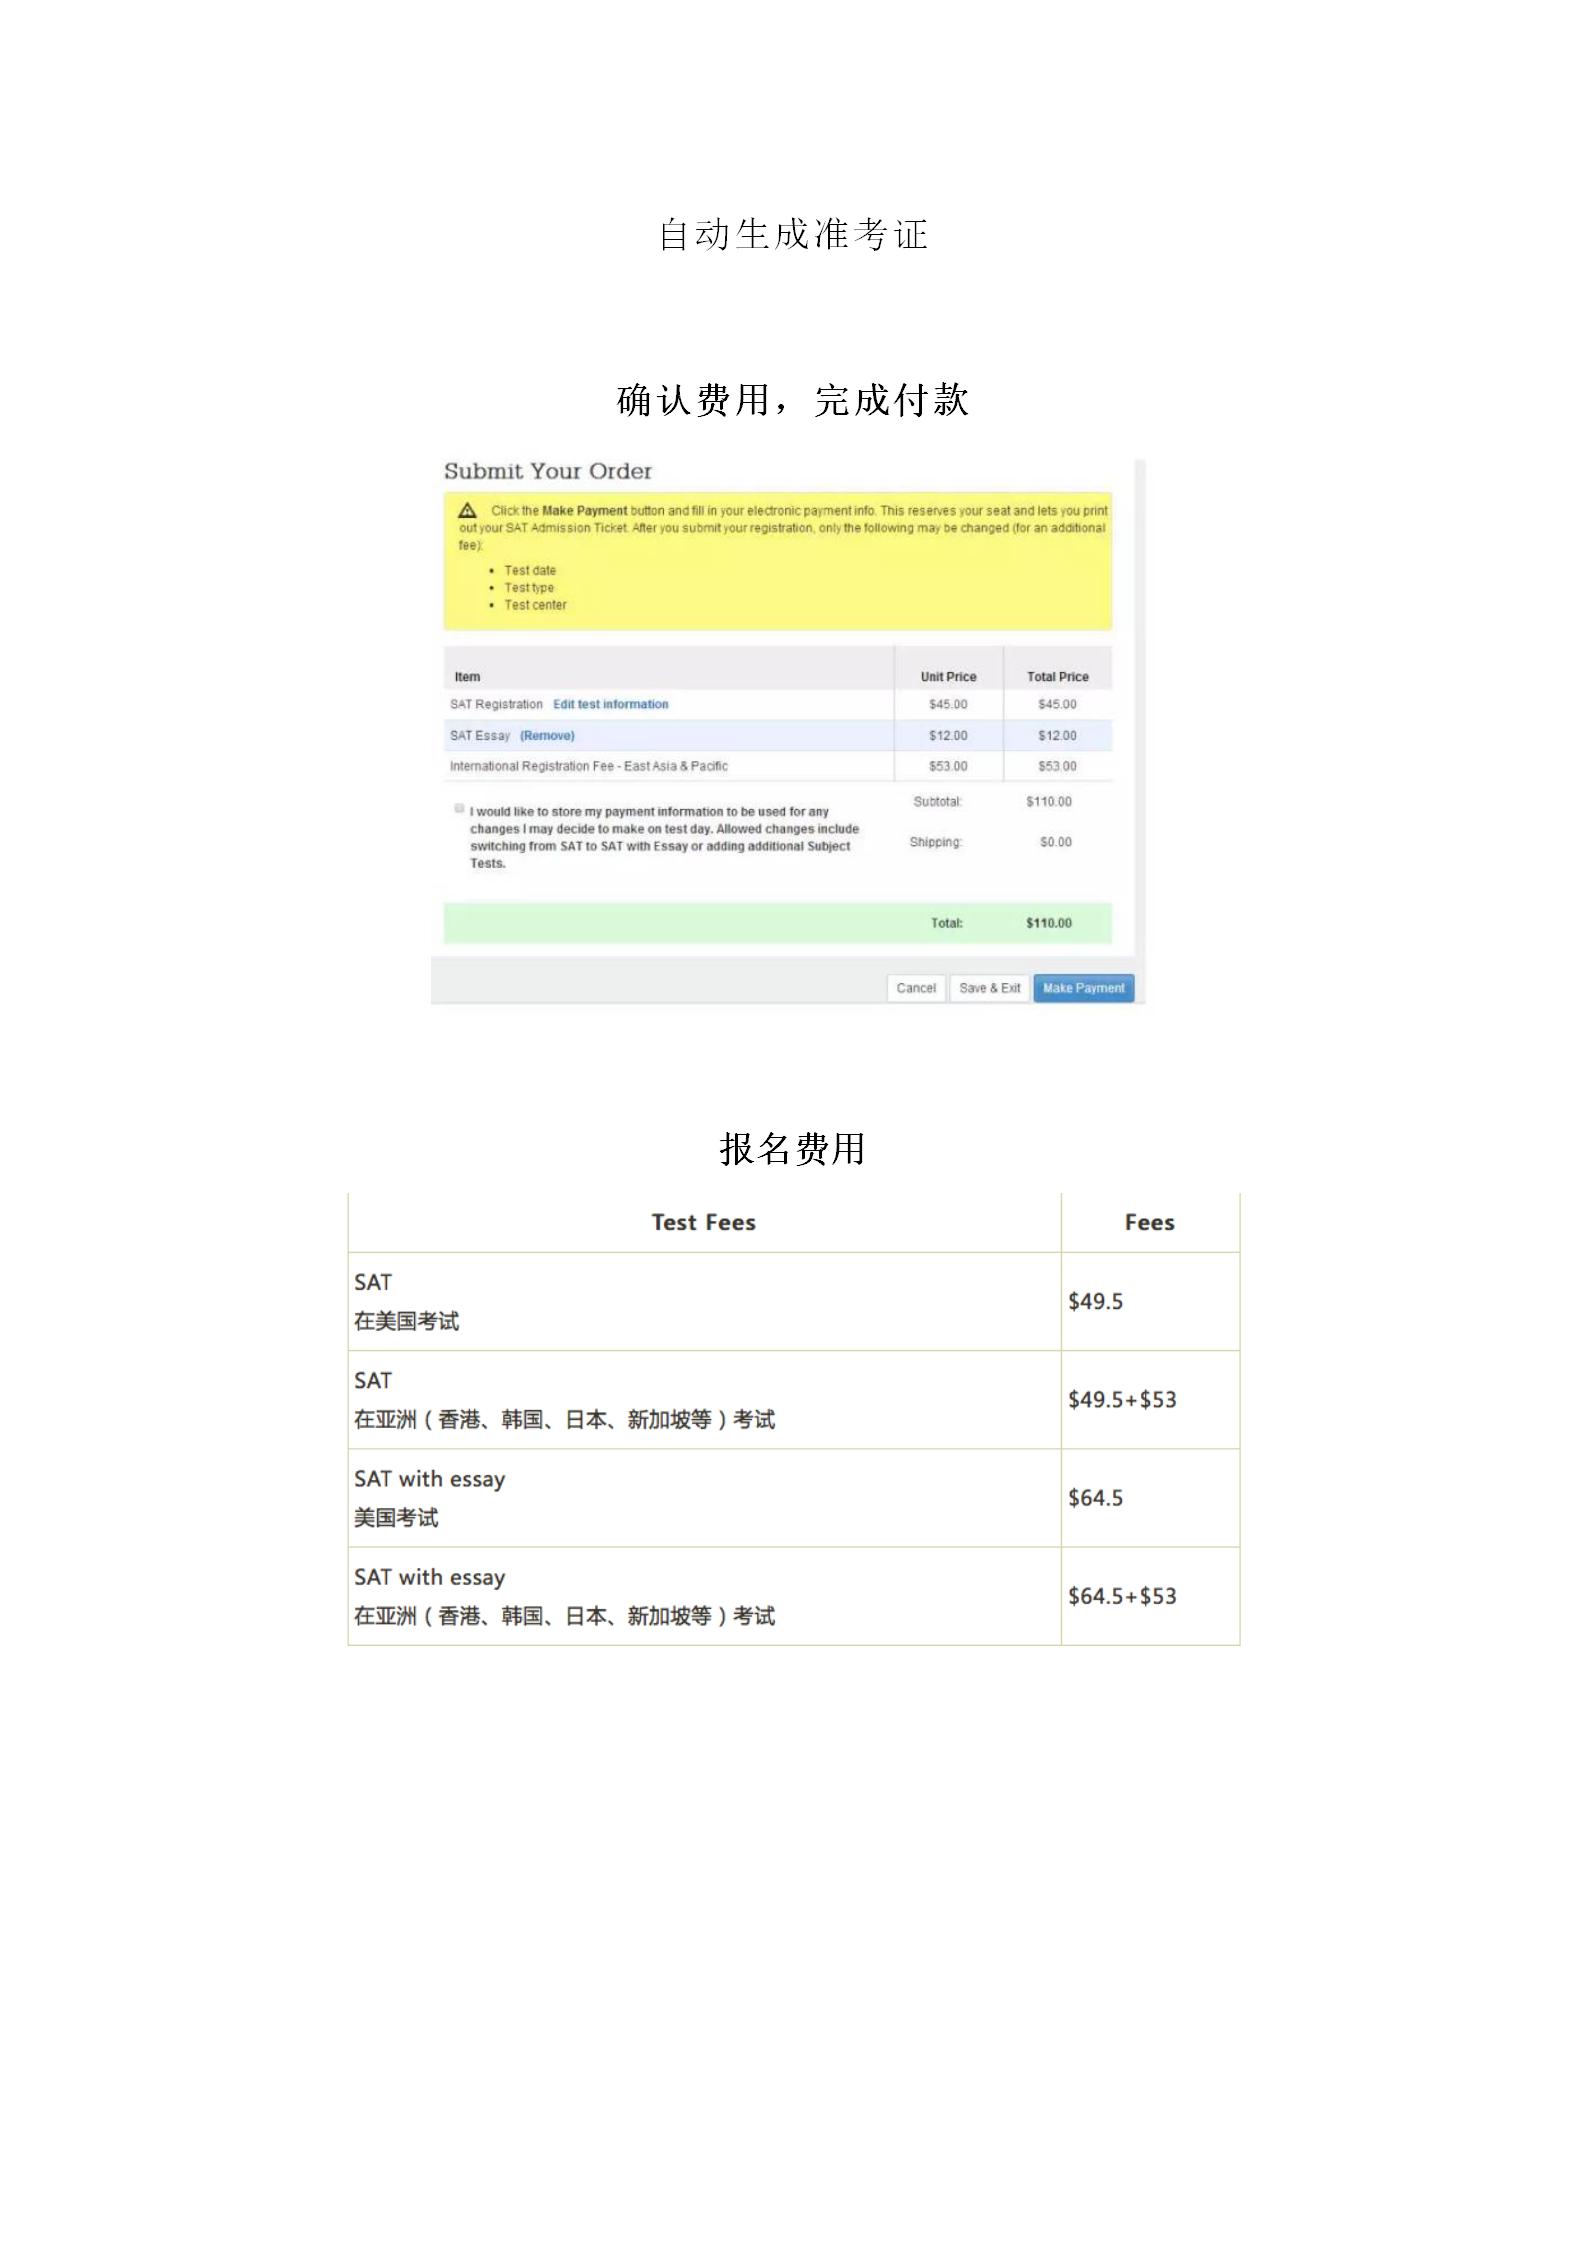Click the 报名费用 heading
This screenshot has height=2245, width=1586.
click(793, 1149)
